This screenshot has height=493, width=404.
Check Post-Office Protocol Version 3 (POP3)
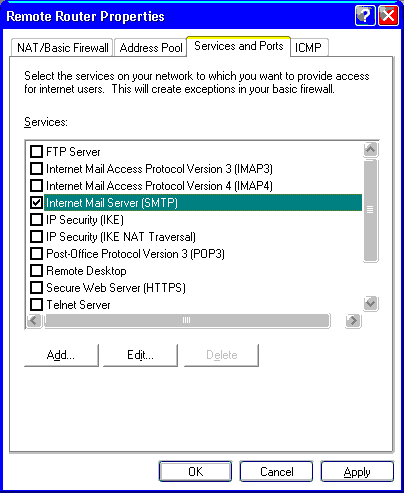tap(36, 254)
